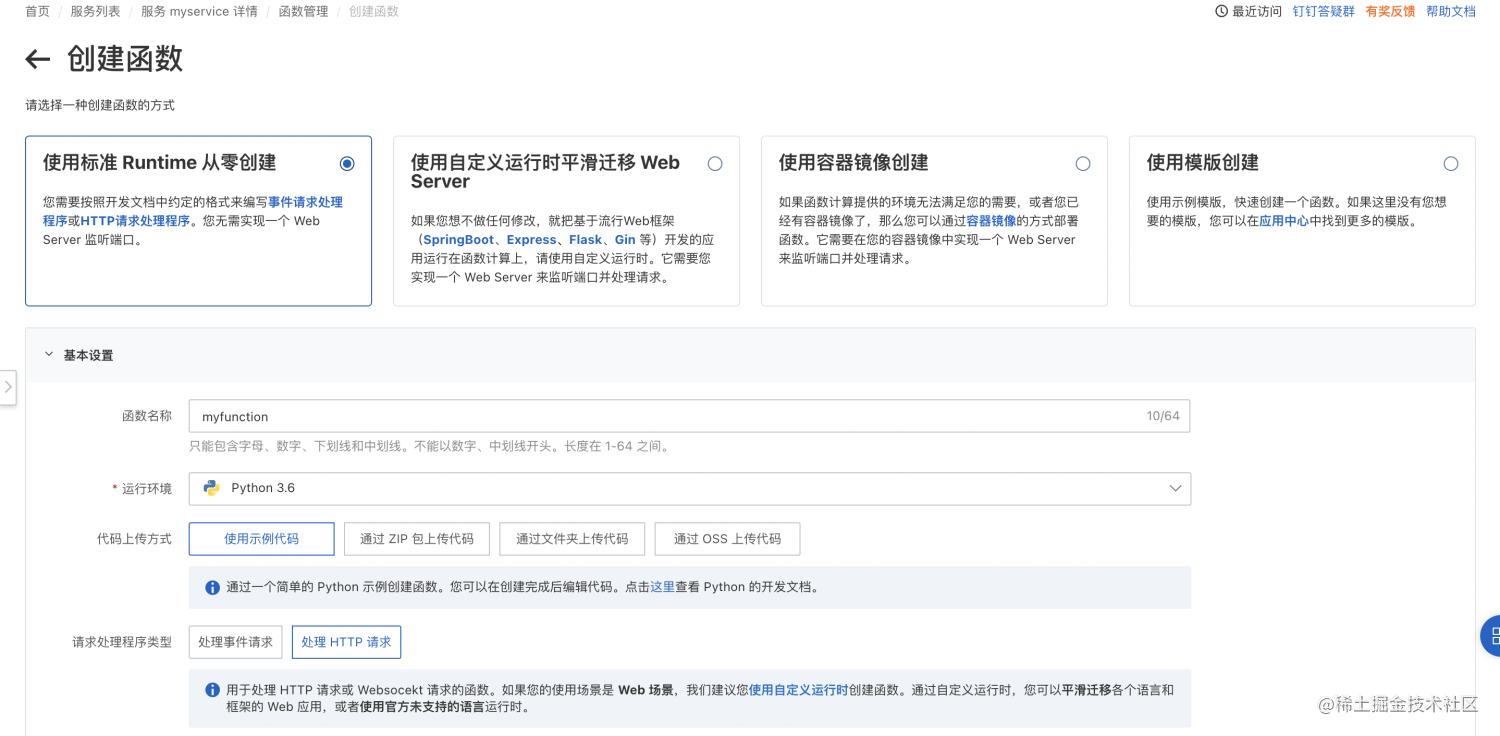Open 容器镜像 link in container card

click(x=991, y=221)
